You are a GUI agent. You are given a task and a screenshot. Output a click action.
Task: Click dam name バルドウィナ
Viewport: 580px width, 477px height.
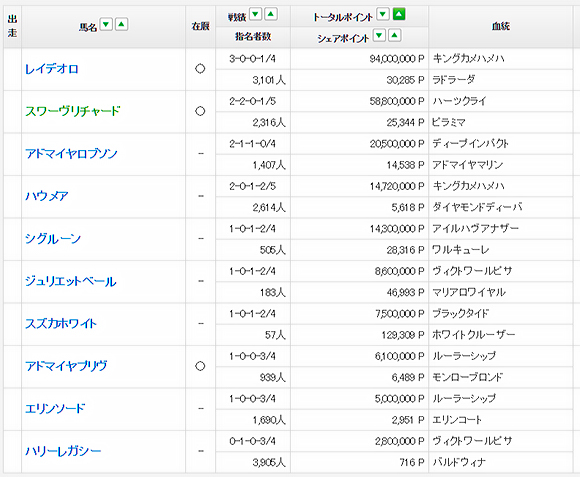coord(459,463)
